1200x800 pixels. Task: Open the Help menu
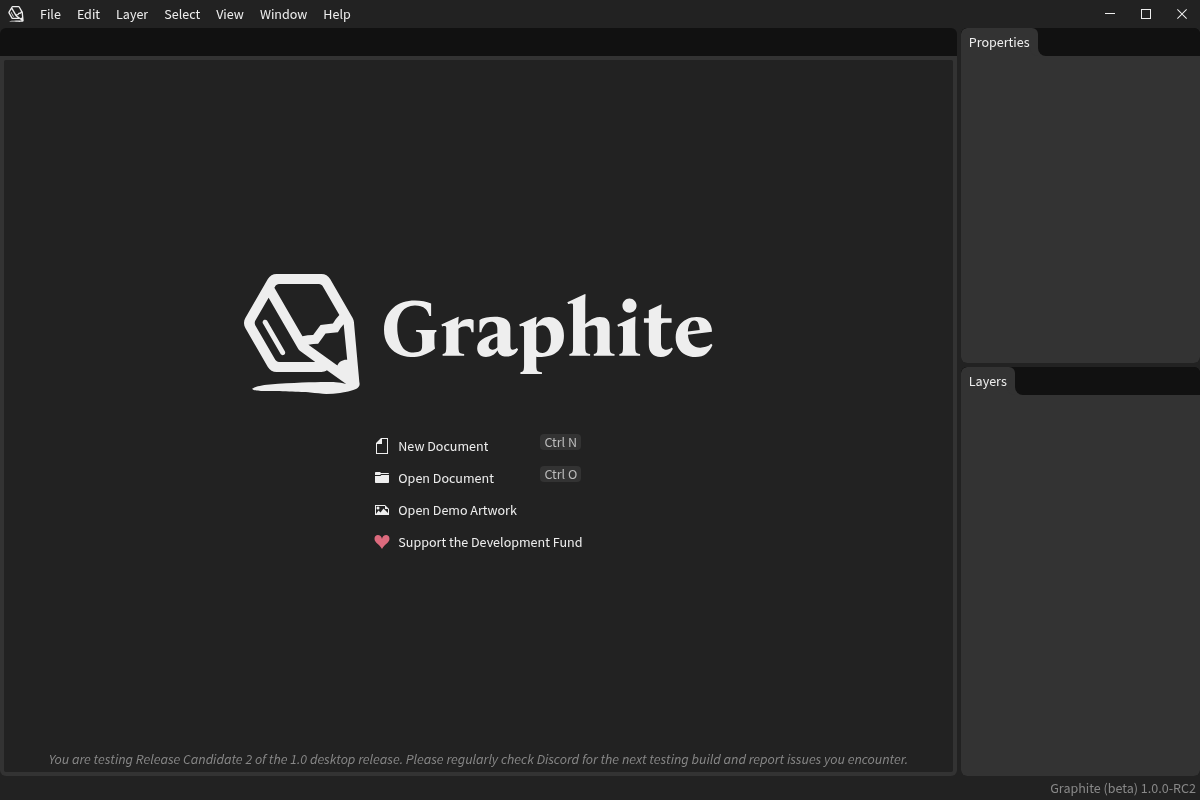point(336,14)
